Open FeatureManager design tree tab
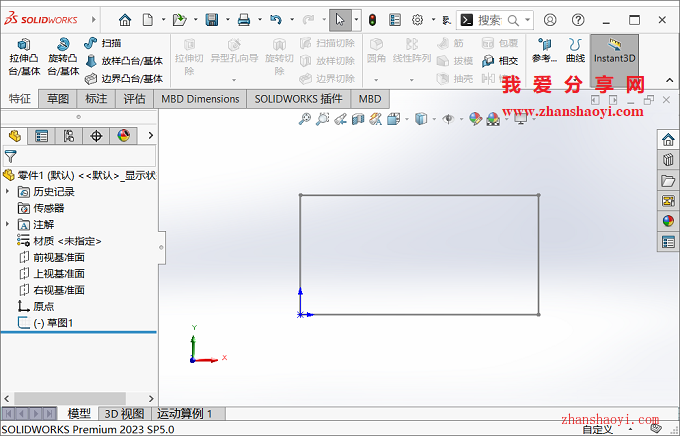Image resolution: width=680 pixels, height=436 pixels. pos(15,136)
